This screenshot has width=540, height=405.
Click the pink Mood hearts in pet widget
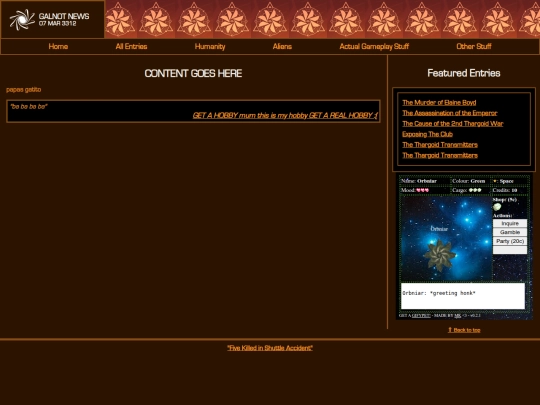coord(423,190)
